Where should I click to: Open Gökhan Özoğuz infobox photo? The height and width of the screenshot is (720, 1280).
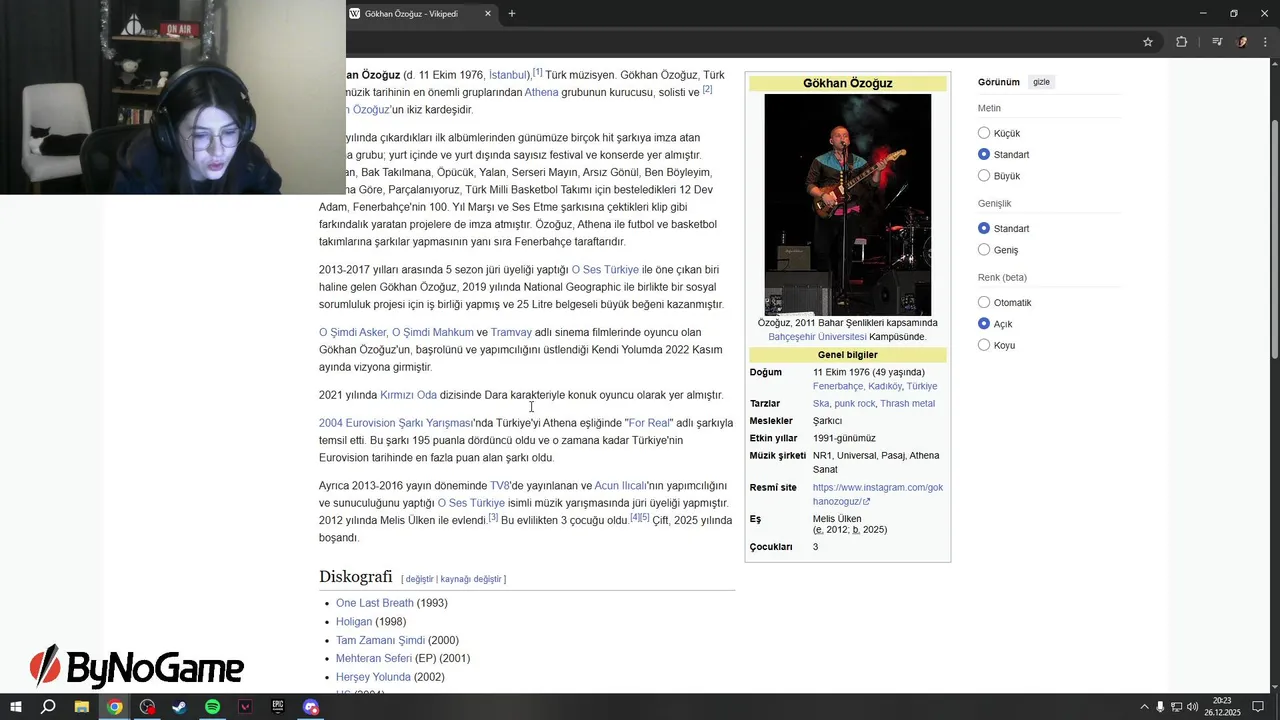point(848,205)
